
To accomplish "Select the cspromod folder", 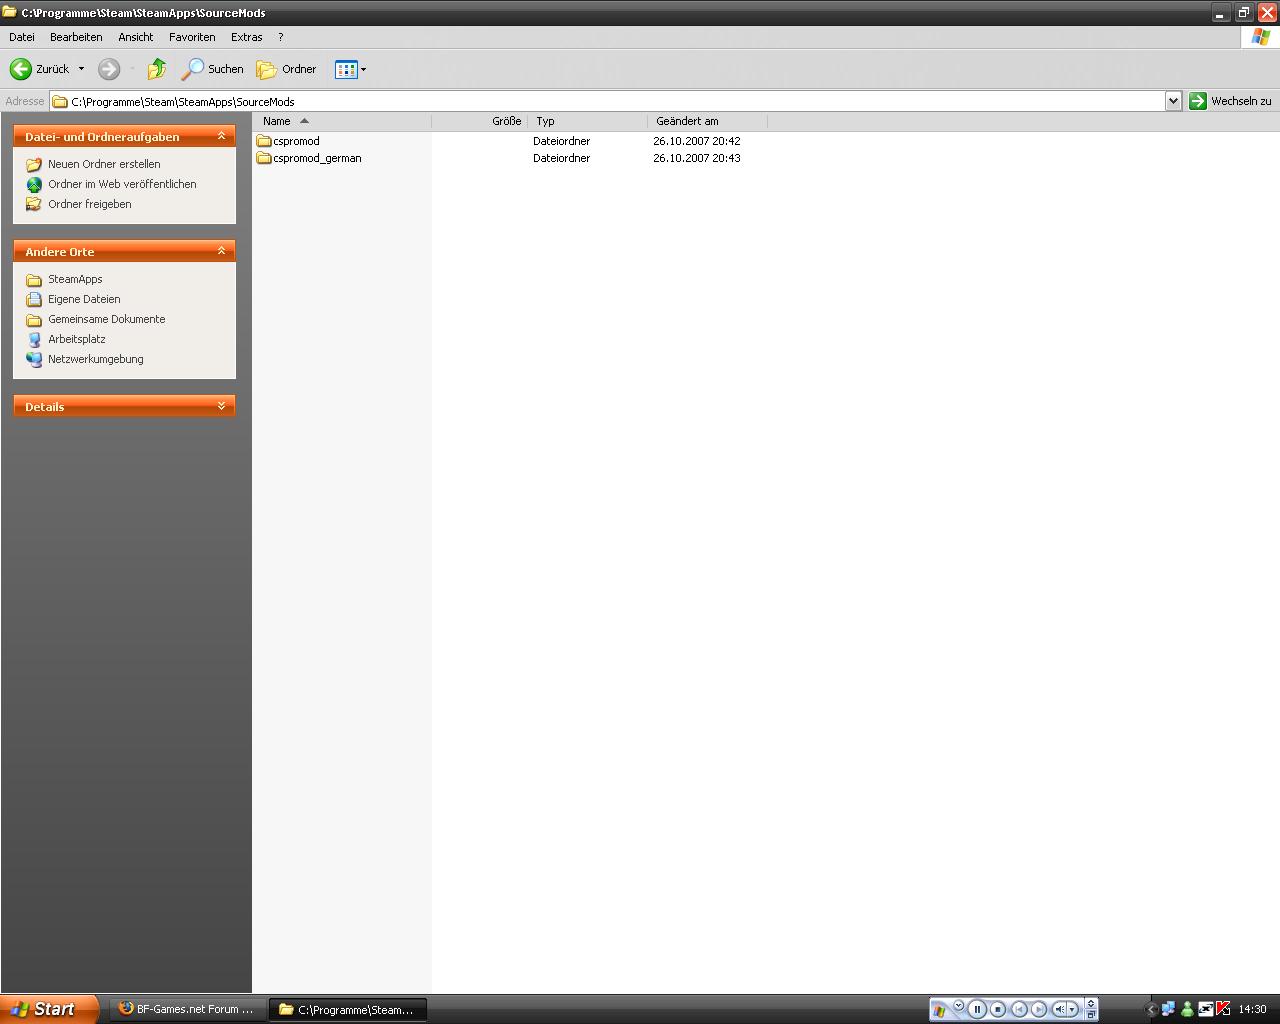I will point(288,141).
